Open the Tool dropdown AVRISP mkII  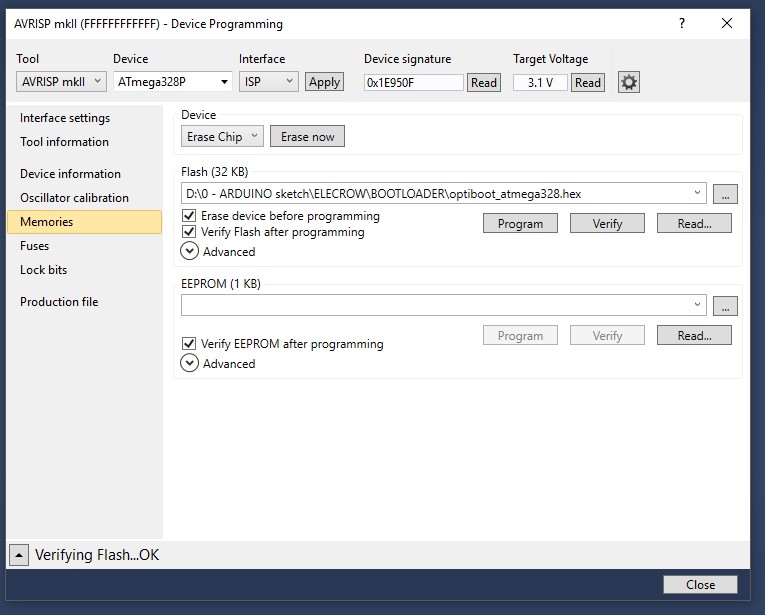pos(61,81)
